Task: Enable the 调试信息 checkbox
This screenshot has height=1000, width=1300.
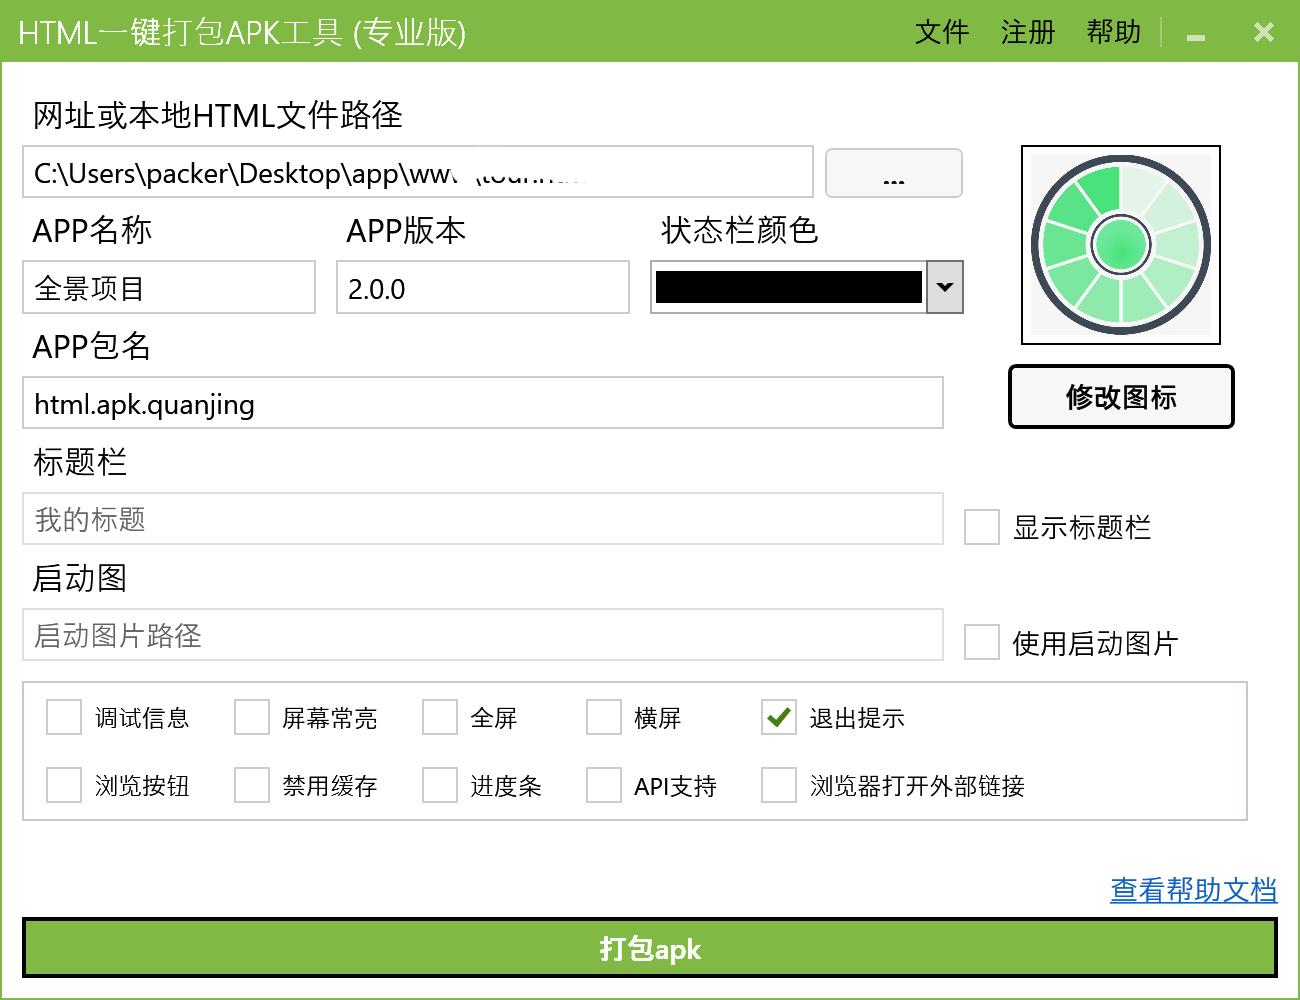Action: [64, 717]
